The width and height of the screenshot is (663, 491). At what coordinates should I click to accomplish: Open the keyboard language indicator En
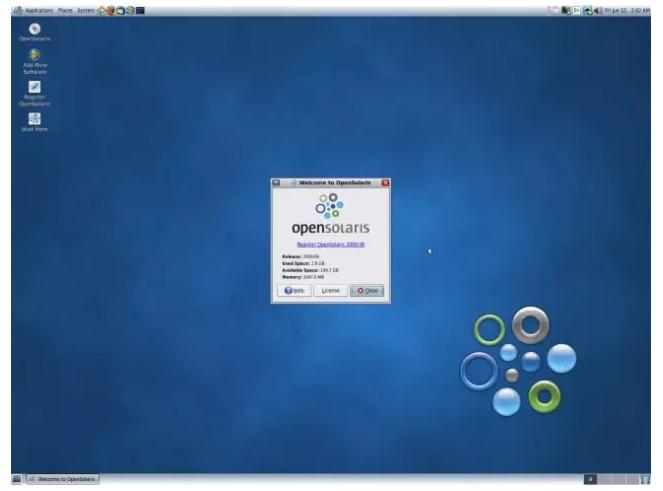[x=576, y=10]
